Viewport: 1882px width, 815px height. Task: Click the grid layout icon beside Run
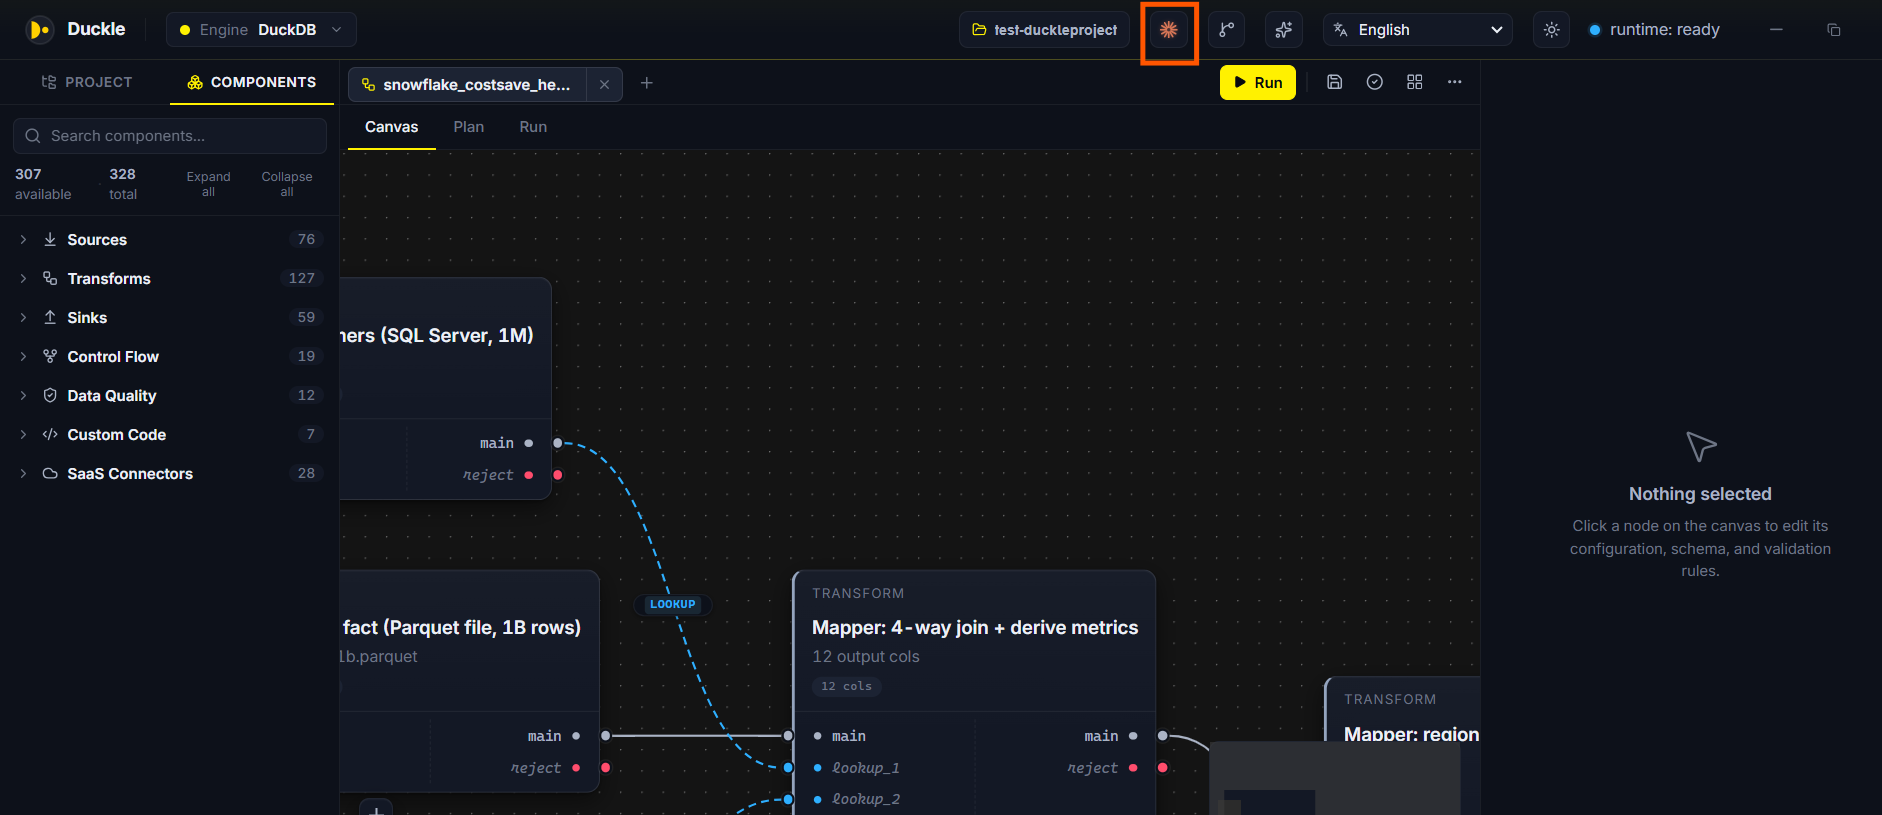1415,82
